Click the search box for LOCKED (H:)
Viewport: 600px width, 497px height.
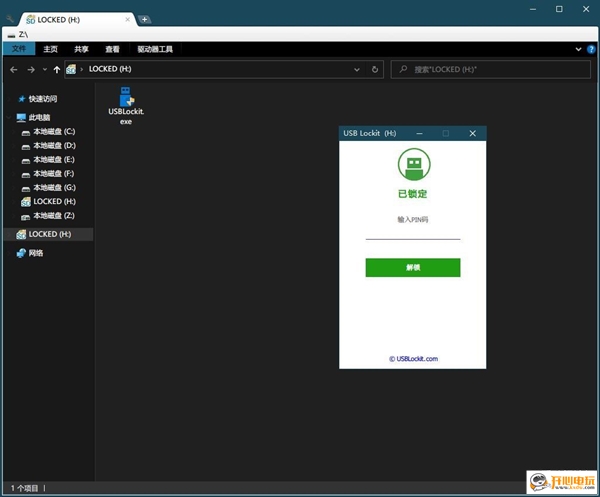491,70
